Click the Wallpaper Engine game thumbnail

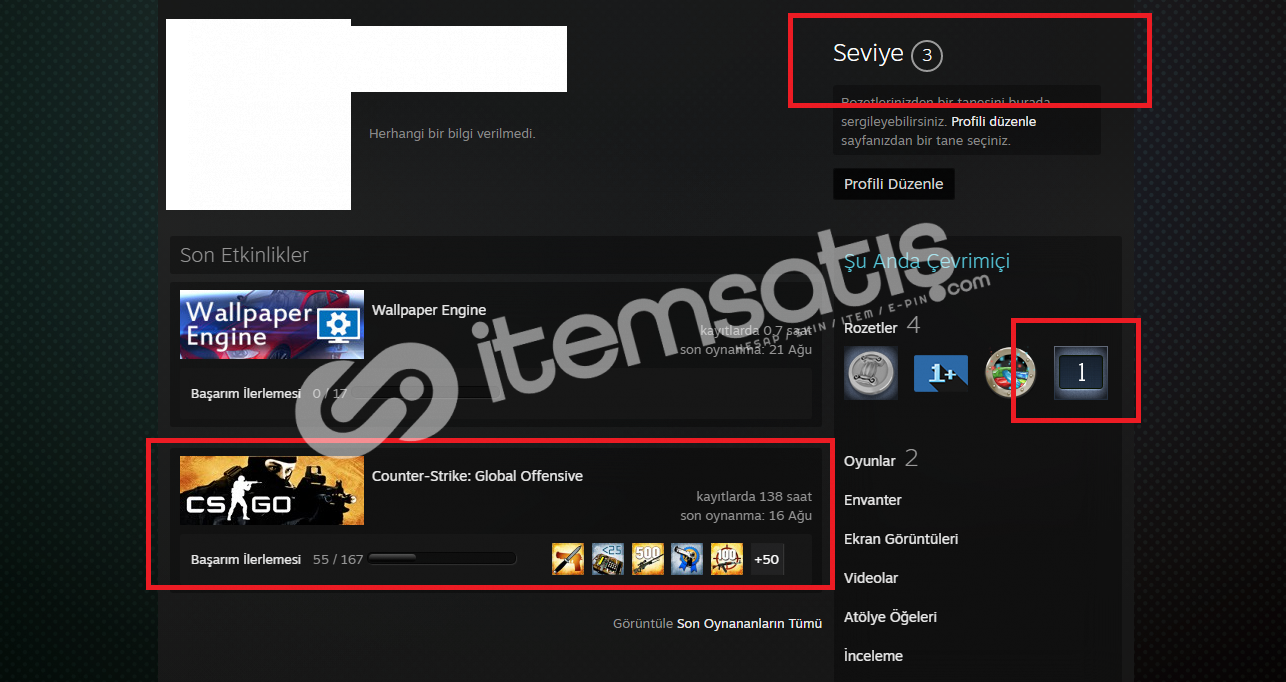point(272,324)
